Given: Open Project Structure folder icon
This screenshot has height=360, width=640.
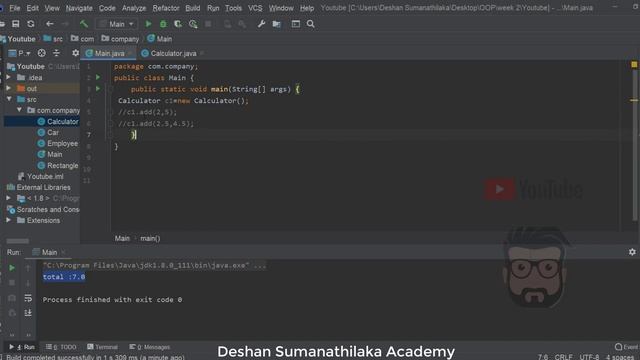Looking at the screenshot, I should [276, 24].
